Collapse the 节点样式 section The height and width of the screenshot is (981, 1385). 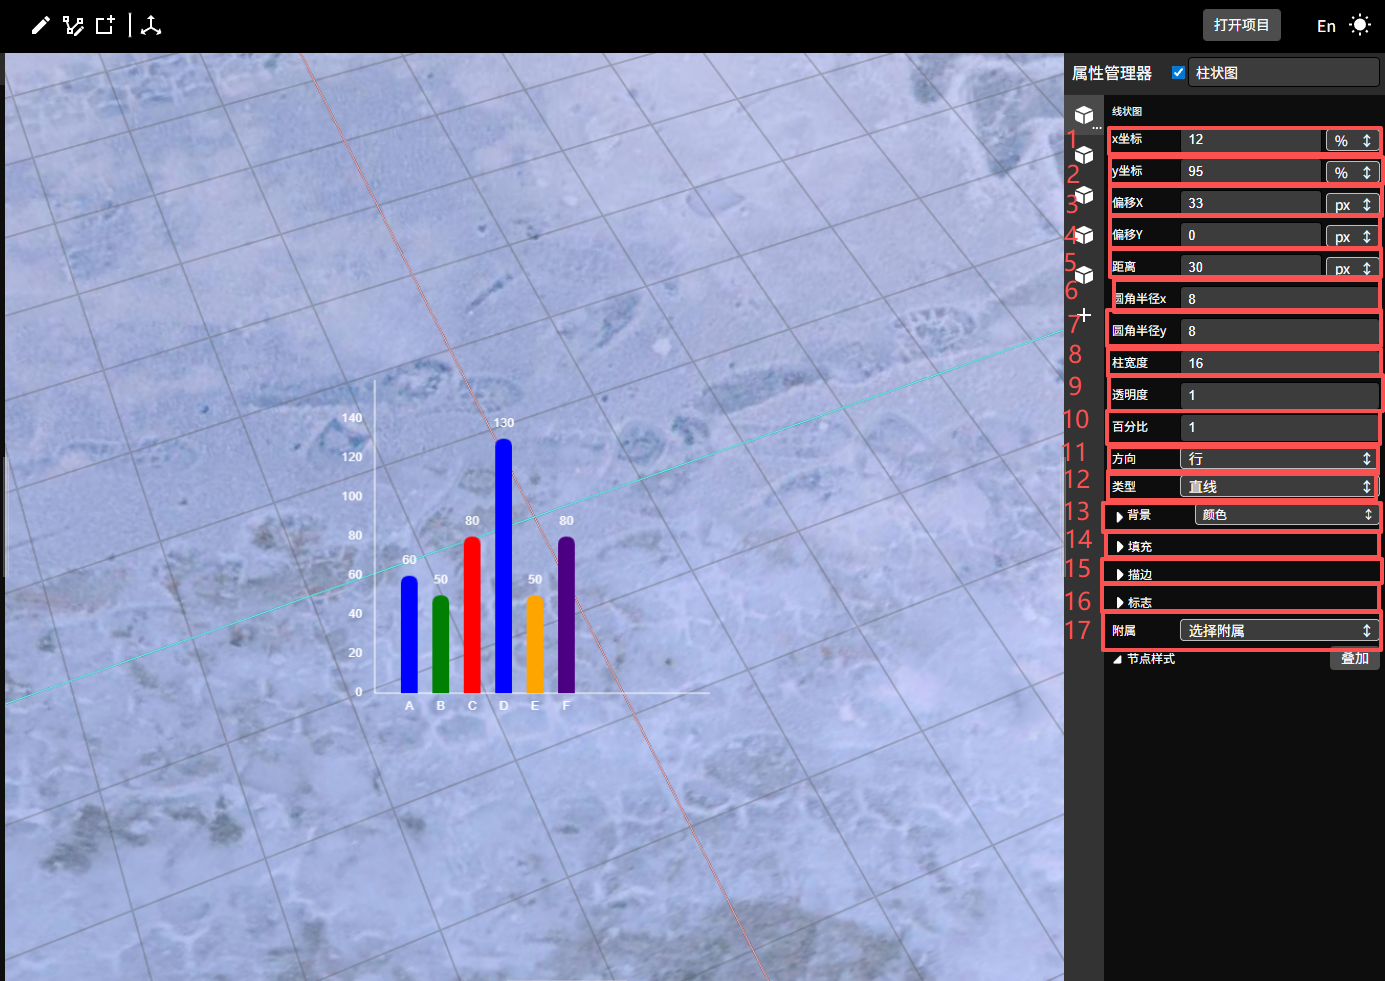[x=1118, y=659]
